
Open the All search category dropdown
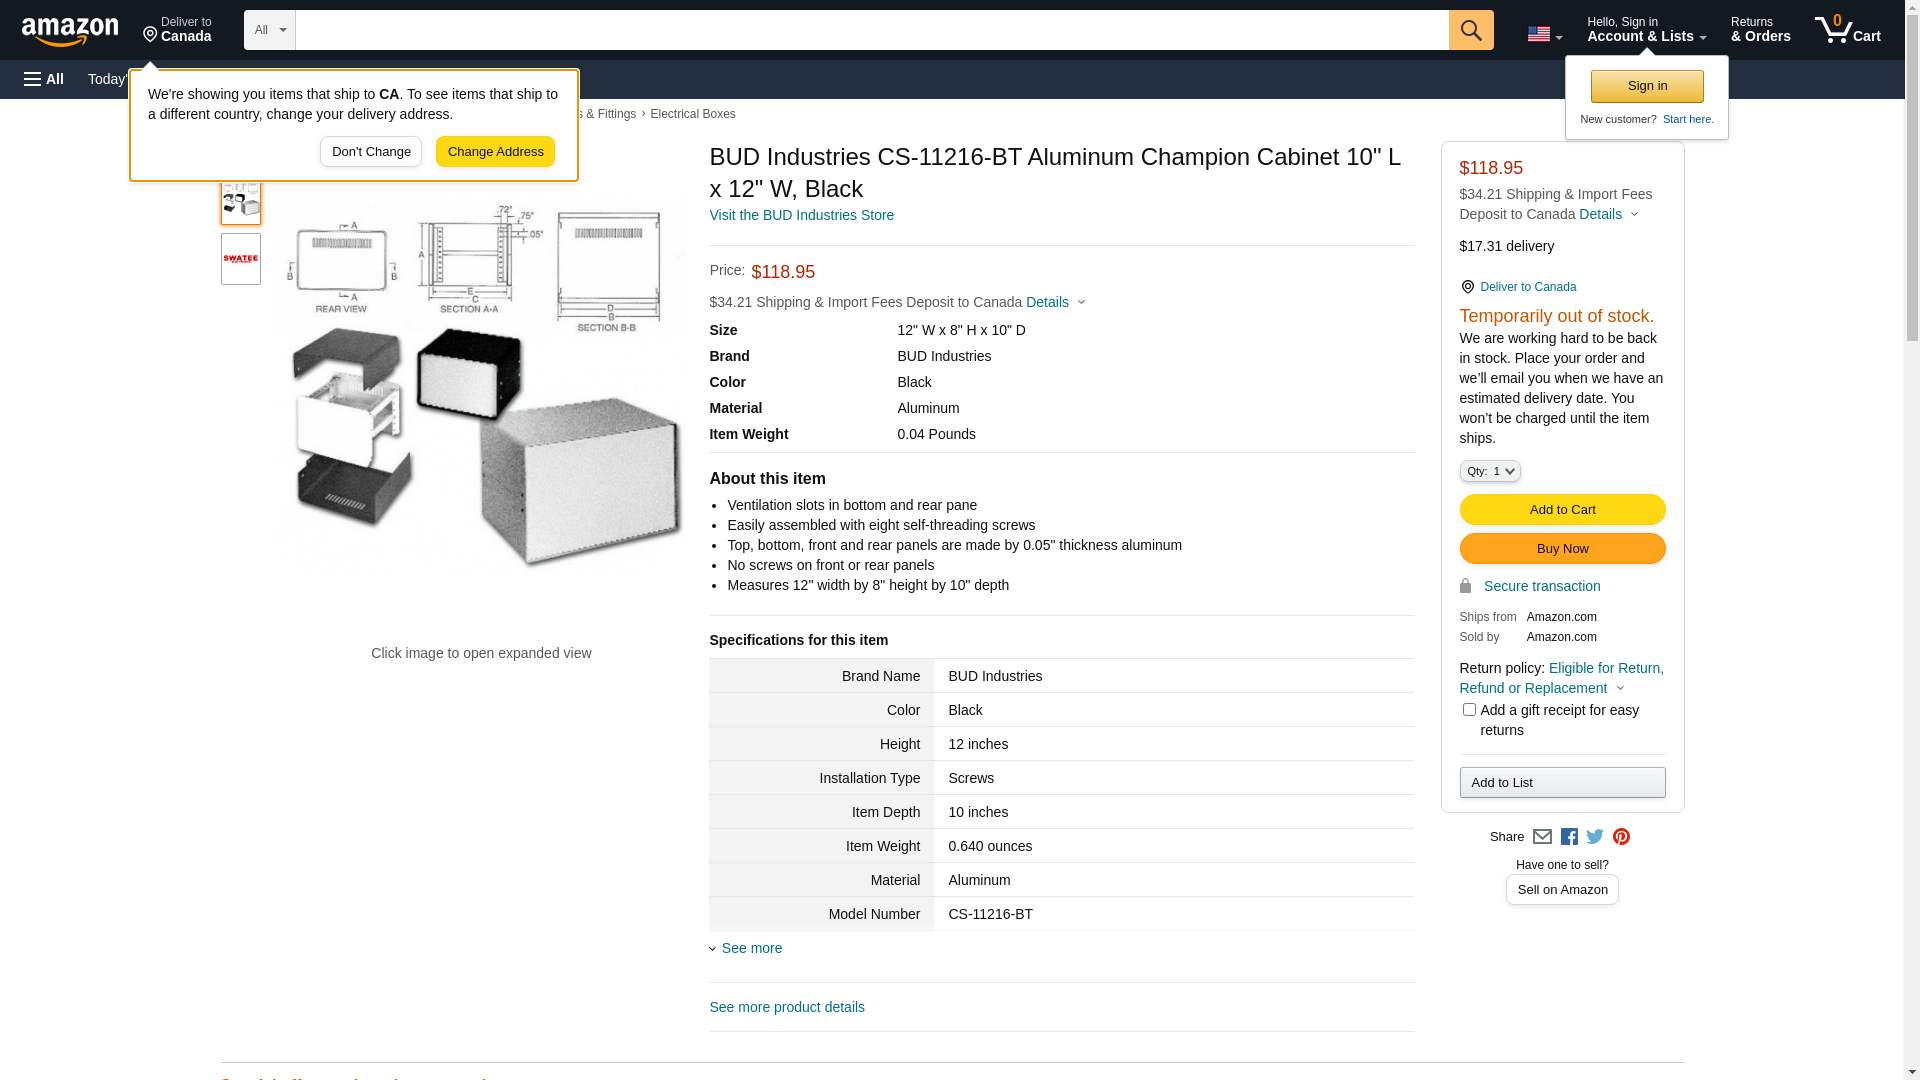tap(269, 30)
